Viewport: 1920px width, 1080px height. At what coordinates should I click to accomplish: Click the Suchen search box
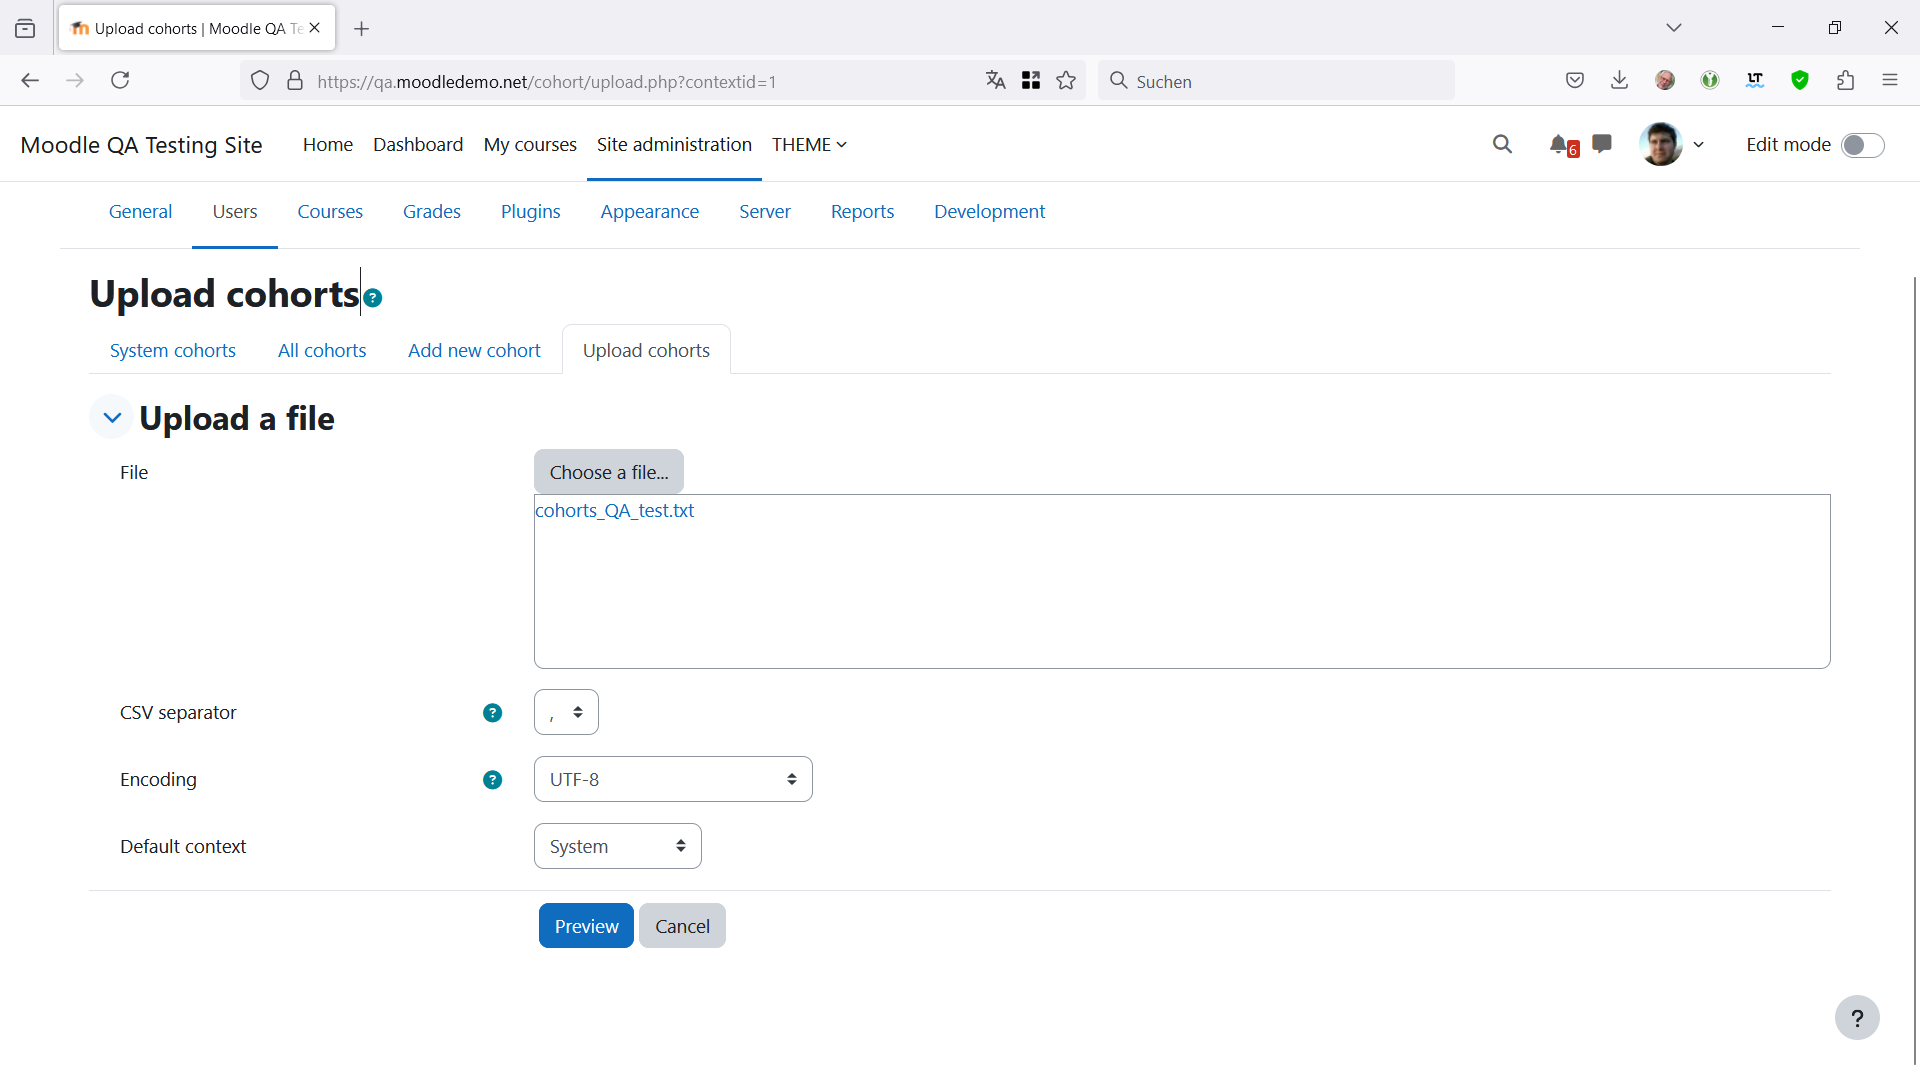click(1276, 81)
